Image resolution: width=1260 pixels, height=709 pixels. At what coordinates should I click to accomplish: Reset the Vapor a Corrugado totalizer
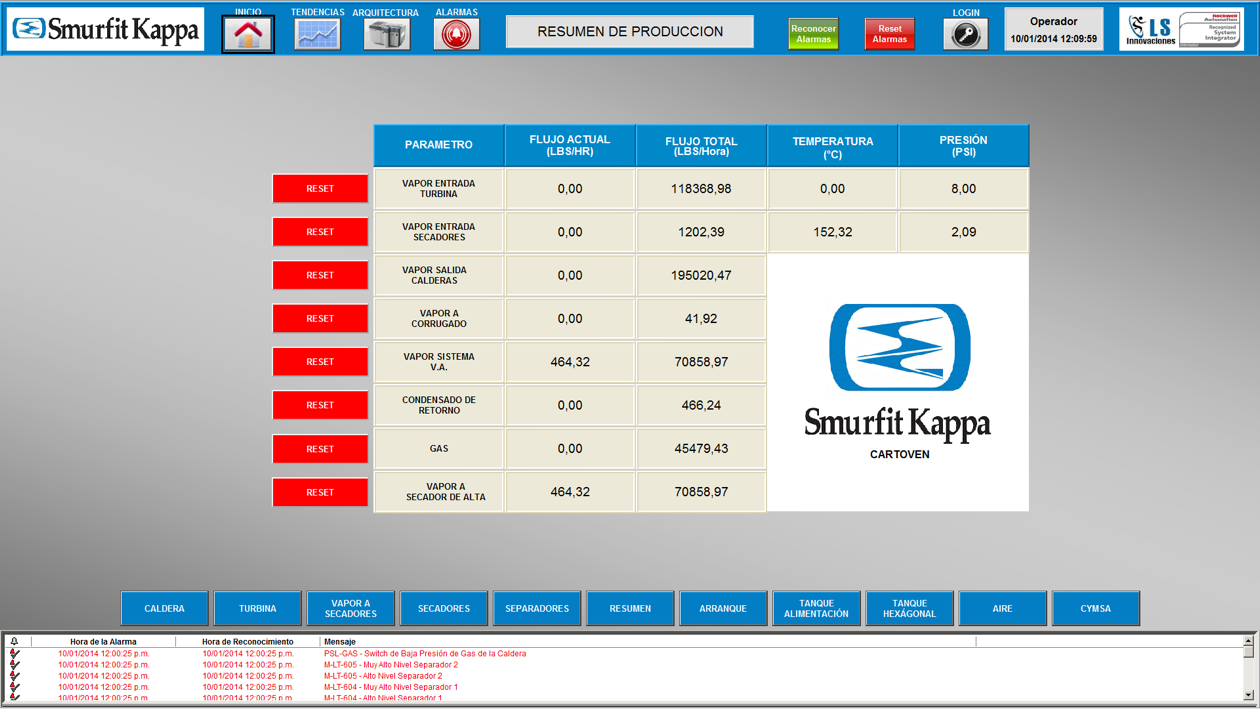click(320, 318)
